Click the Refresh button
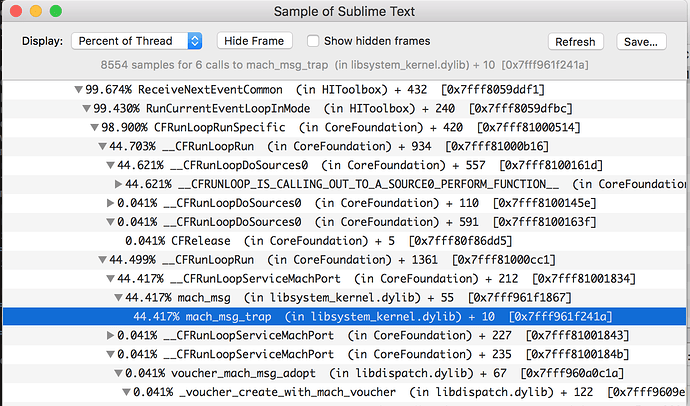Screen dimensions: 690x406 [x=575, y=42]
